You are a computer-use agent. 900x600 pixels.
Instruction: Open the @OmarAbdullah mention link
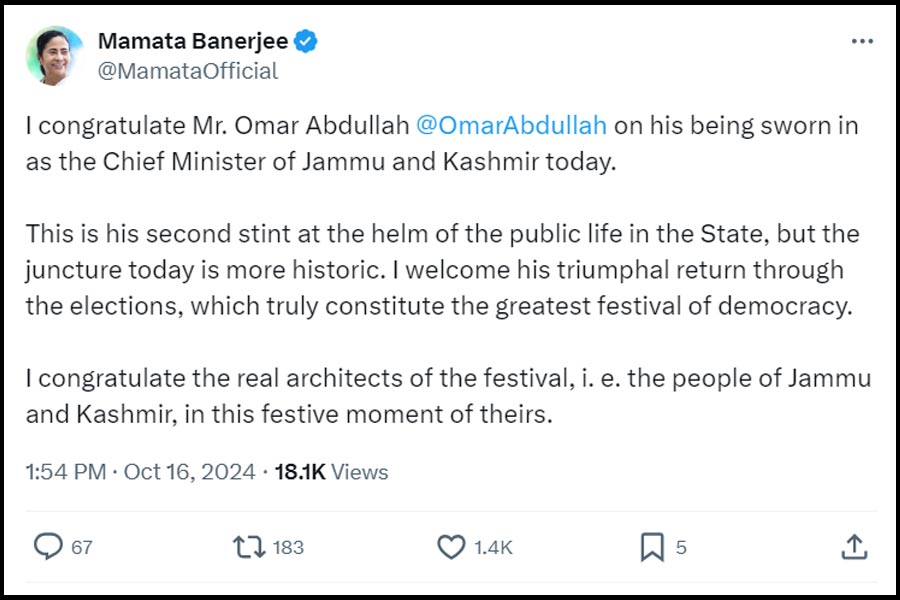coord(510,126)
